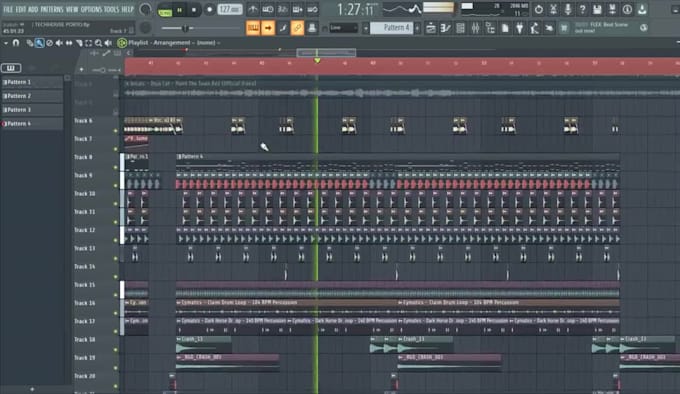Select Pattern 3 in picker list
This screenshot has width=680, height=394.
32,110
